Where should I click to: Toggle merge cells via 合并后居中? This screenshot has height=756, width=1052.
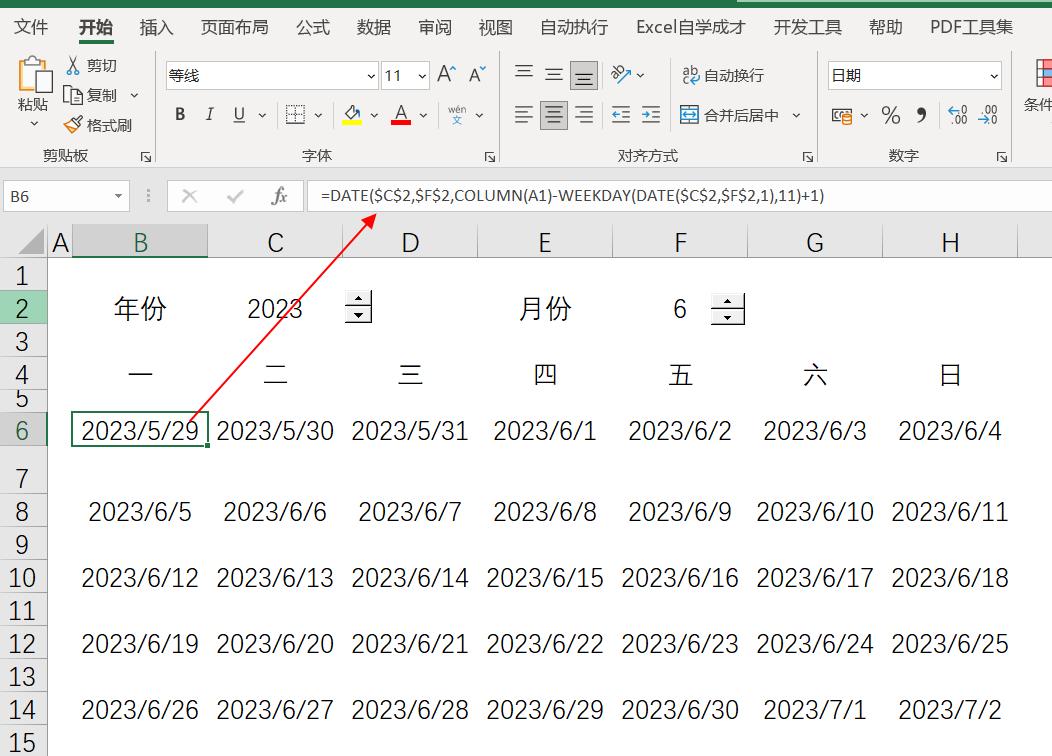click(733, 115)
